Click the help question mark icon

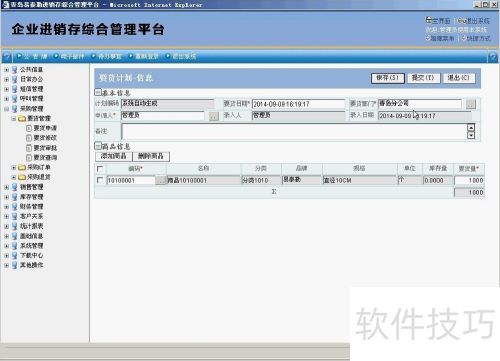pyautogui.click(x=493, y=57)
